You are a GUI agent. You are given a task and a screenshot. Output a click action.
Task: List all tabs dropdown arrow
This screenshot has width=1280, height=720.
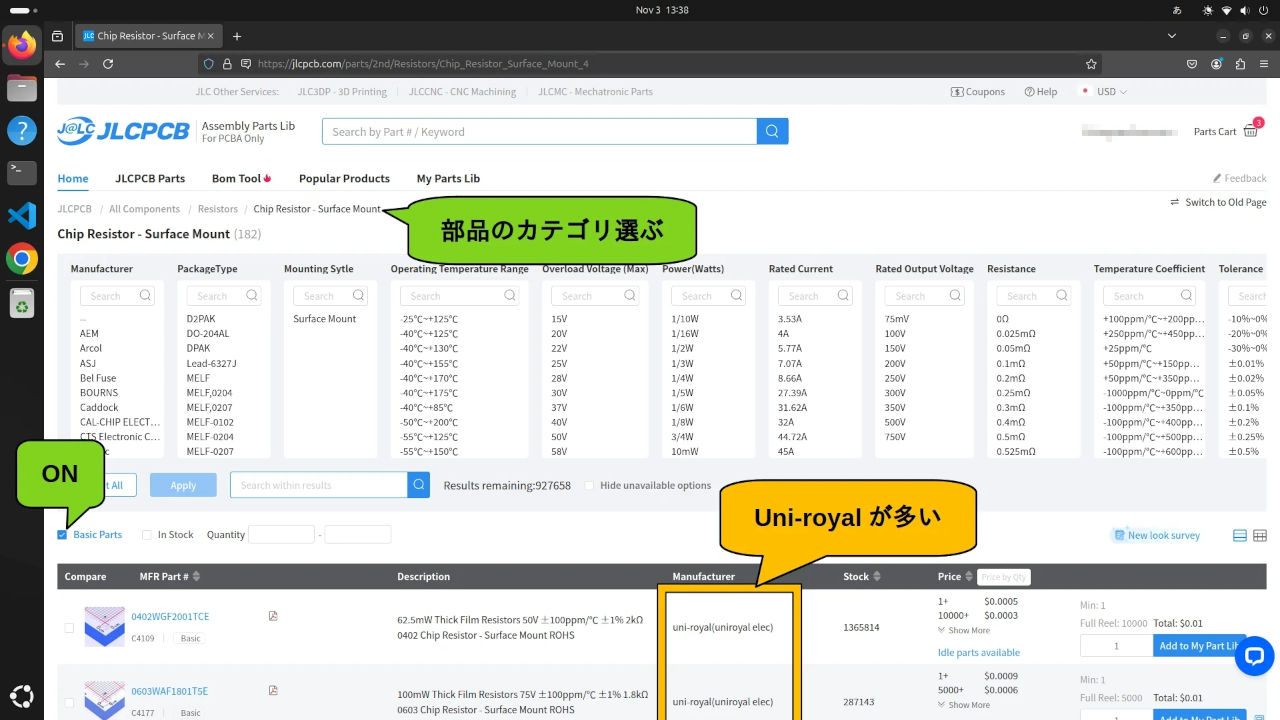1172,36
